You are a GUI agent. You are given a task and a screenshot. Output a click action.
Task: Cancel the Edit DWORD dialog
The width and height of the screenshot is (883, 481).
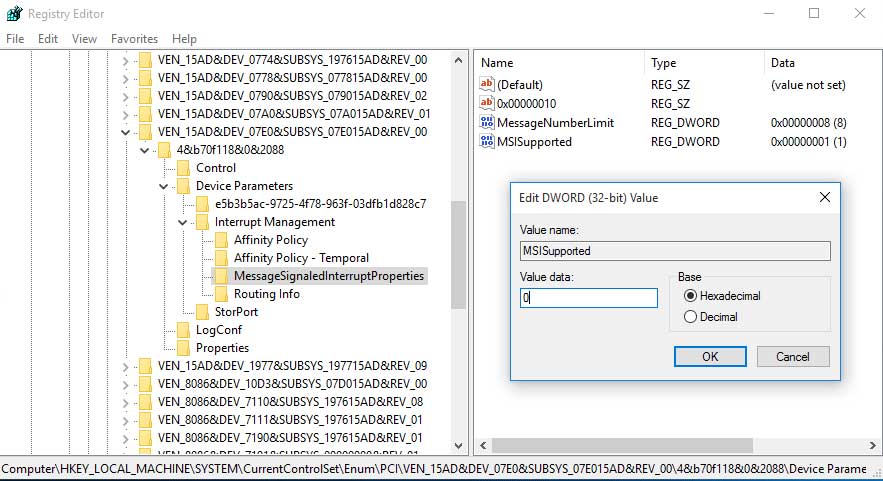[x=793, y=357]
